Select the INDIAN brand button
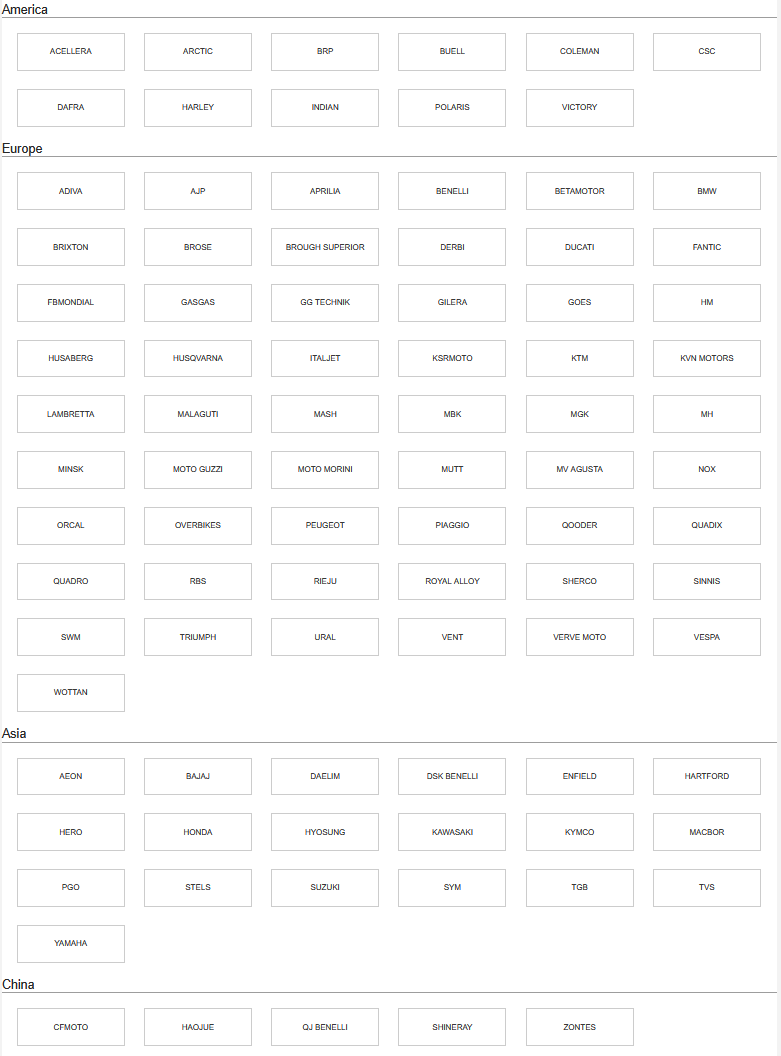 coord(325,108)
